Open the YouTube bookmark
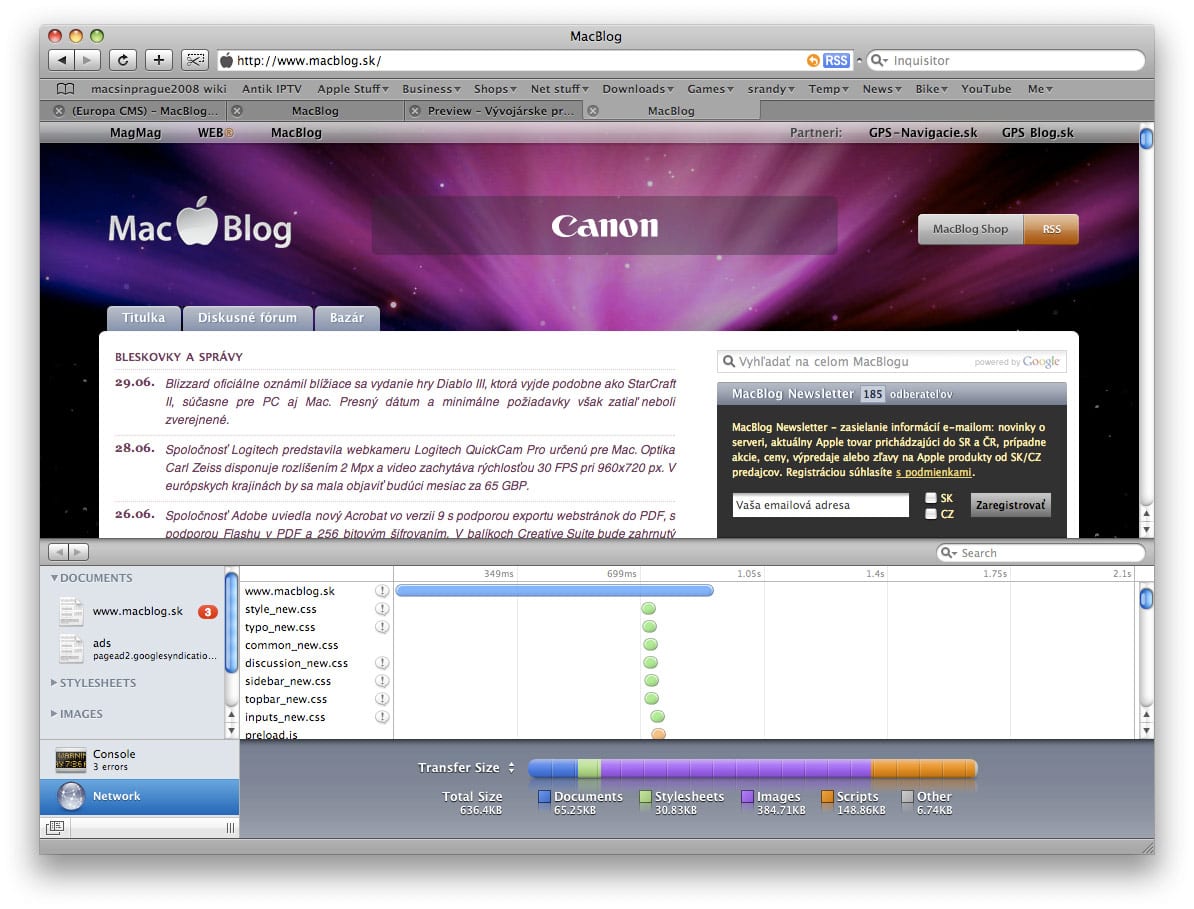The width and height of the screenshot is (1194, 909). click(986, 88)
